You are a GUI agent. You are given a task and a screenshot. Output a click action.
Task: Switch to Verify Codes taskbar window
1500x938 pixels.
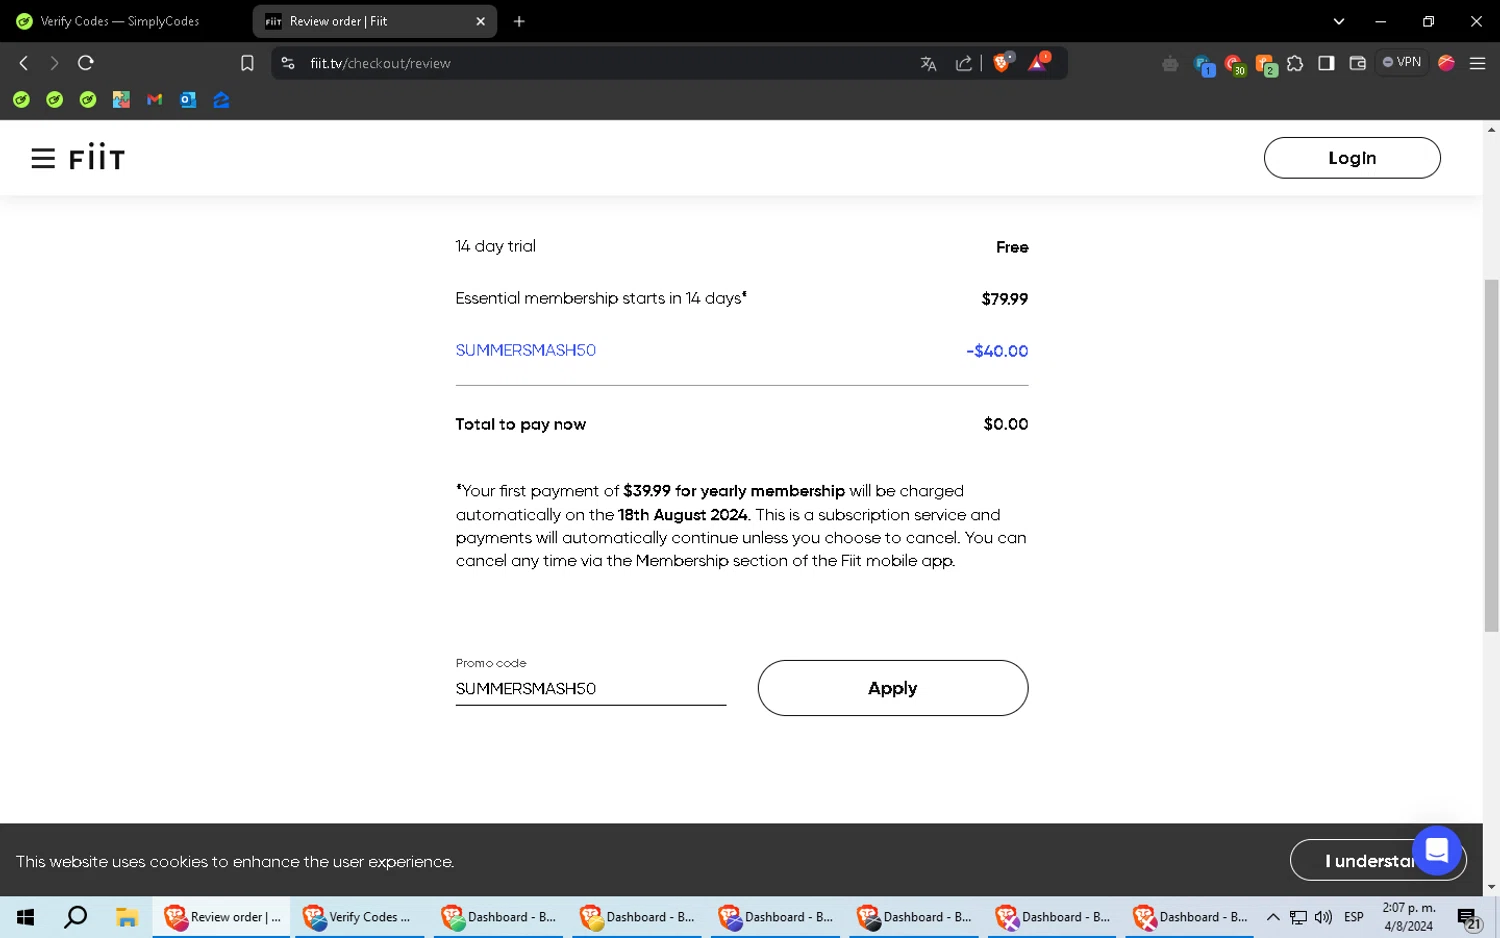[x=357, y=917]
